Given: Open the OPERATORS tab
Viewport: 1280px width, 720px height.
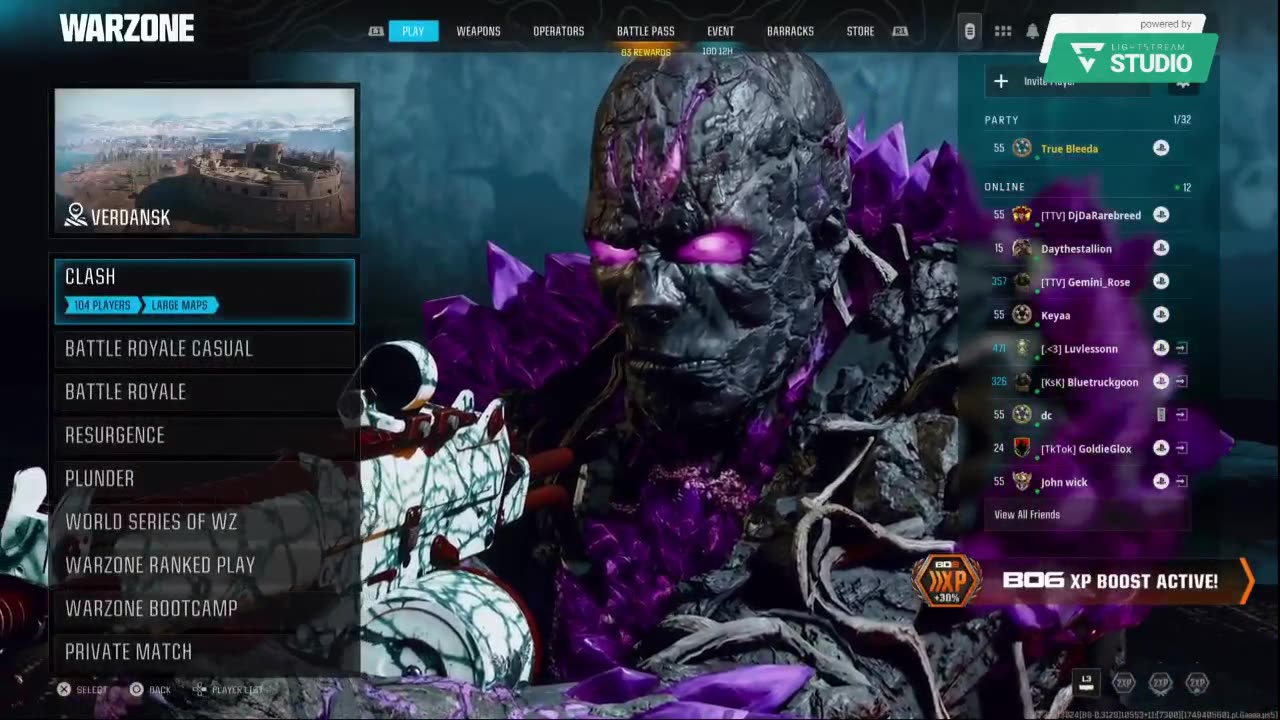Looking at the screenshot, I should 558,31.
